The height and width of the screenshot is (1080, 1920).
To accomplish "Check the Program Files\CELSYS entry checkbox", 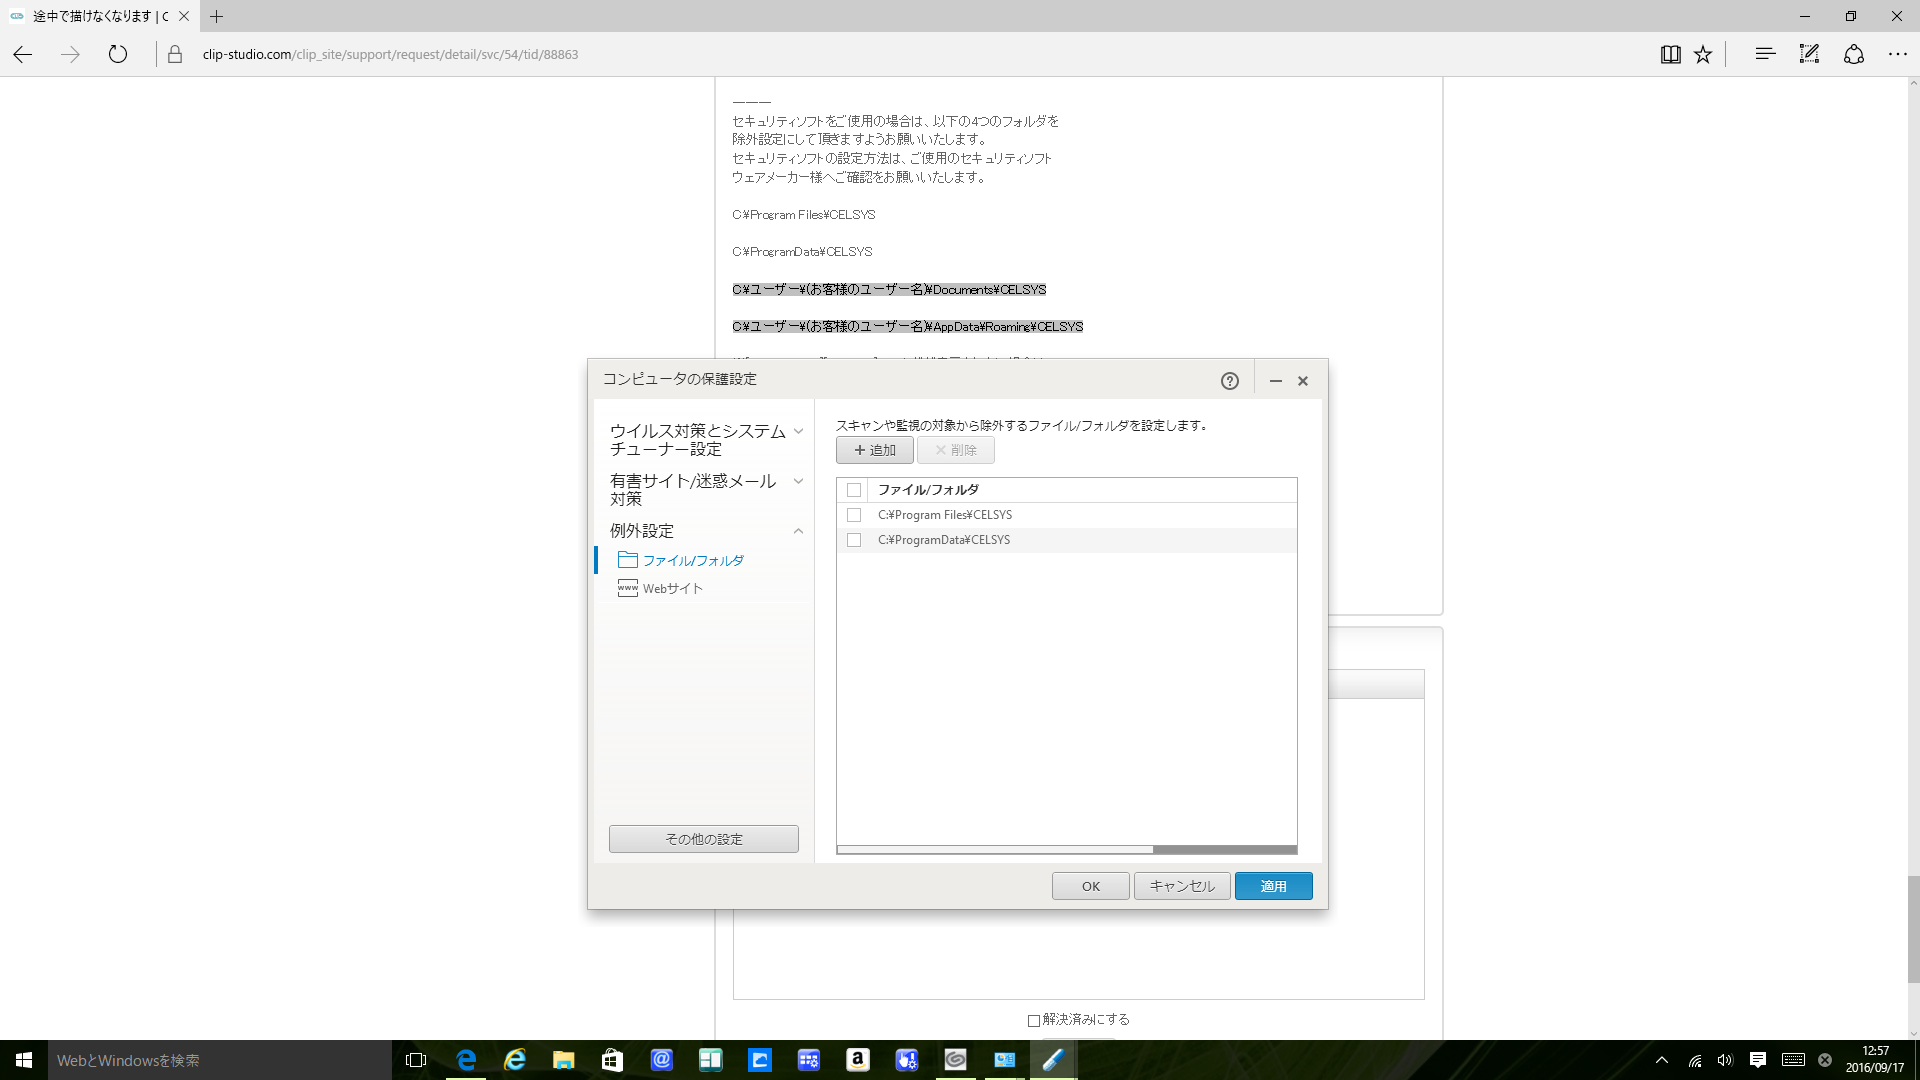I will click(854, 515).
